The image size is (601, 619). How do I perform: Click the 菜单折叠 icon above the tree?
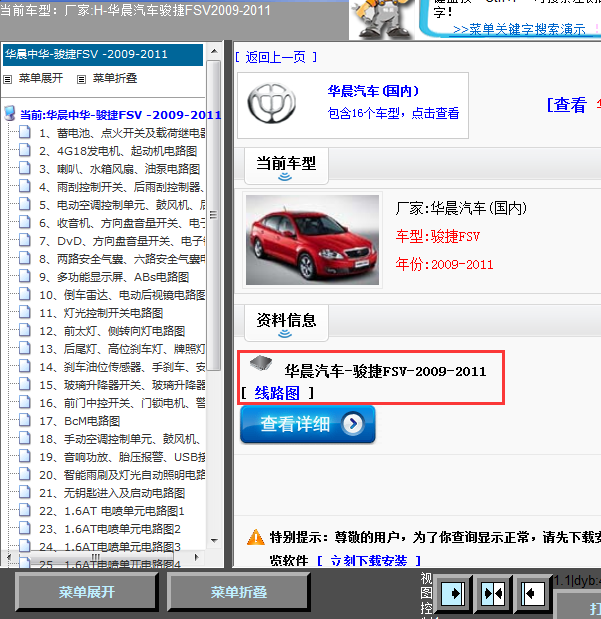pos(81,79)
